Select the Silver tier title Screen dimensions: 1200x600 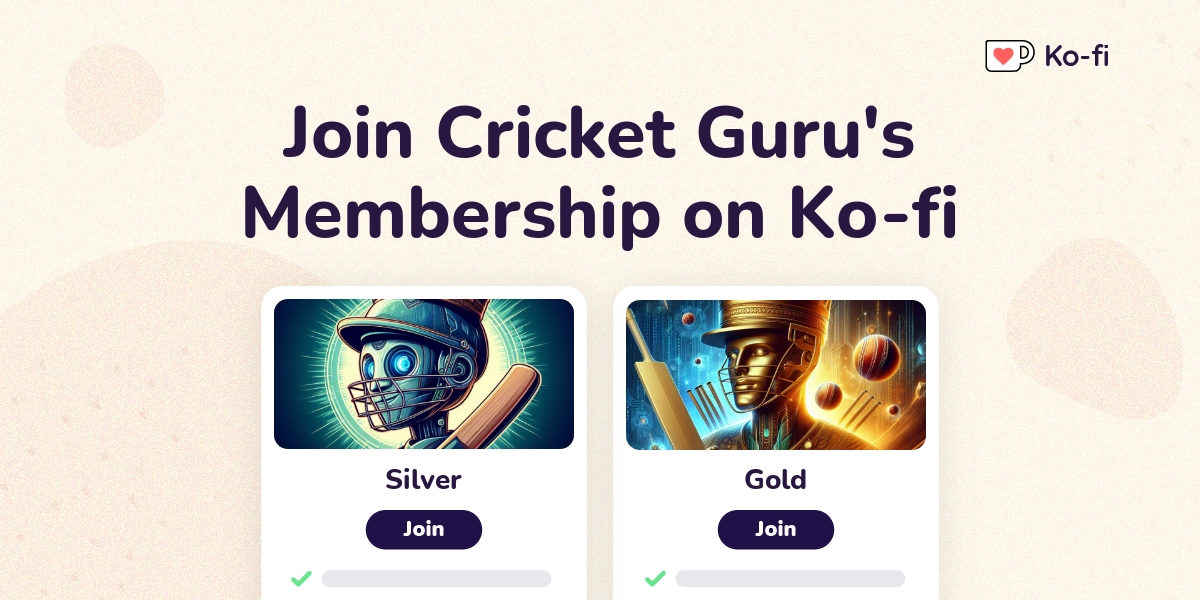click(x=424, y=480)
